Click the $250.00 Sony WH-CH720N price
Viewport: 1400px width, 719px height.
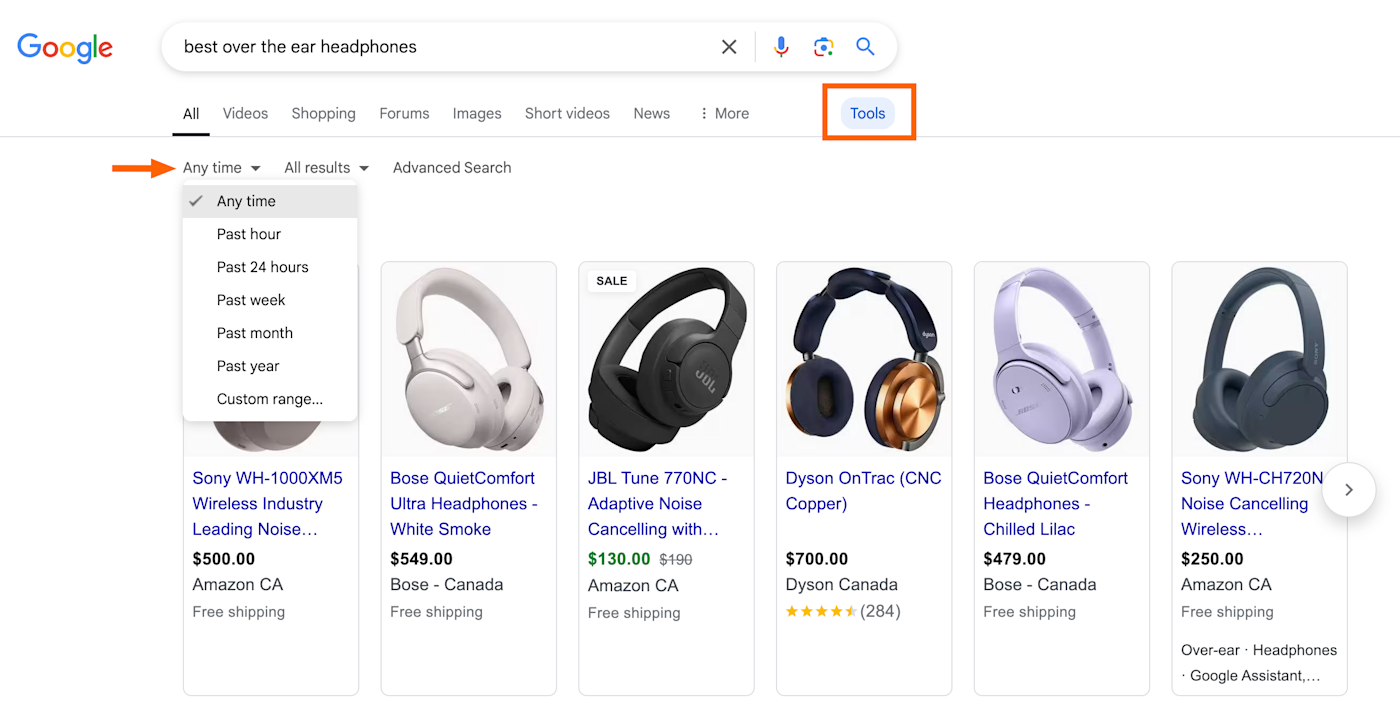[1213, 559]
